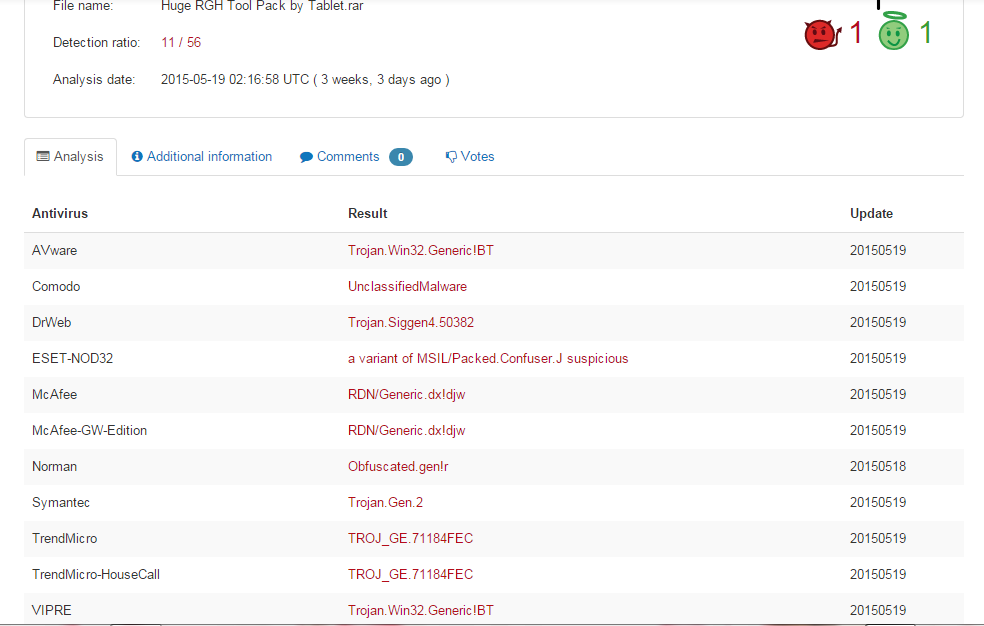
Task: Click the 11 / 56 detection ratio
Action: 181,42
